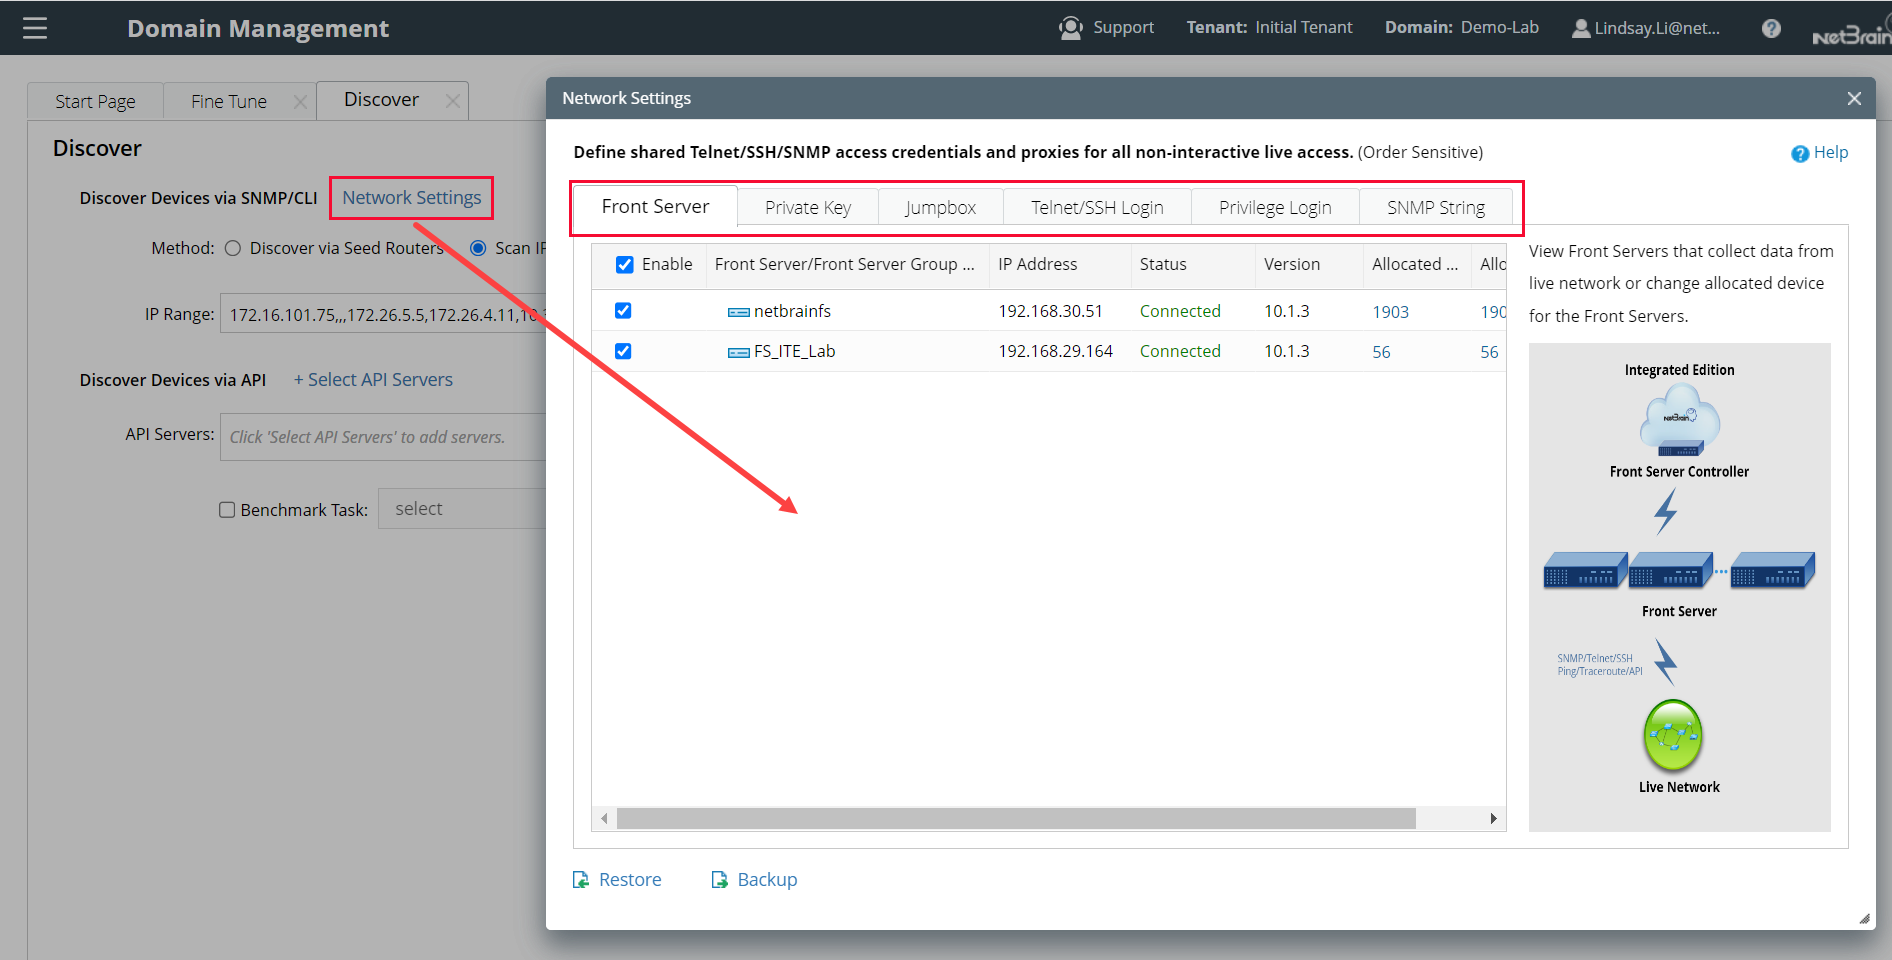Image resolution: width=1892 pixels, height=960 pixels.
Task: Switch to the Fine Tune tab
Action: tap(229, 102)
